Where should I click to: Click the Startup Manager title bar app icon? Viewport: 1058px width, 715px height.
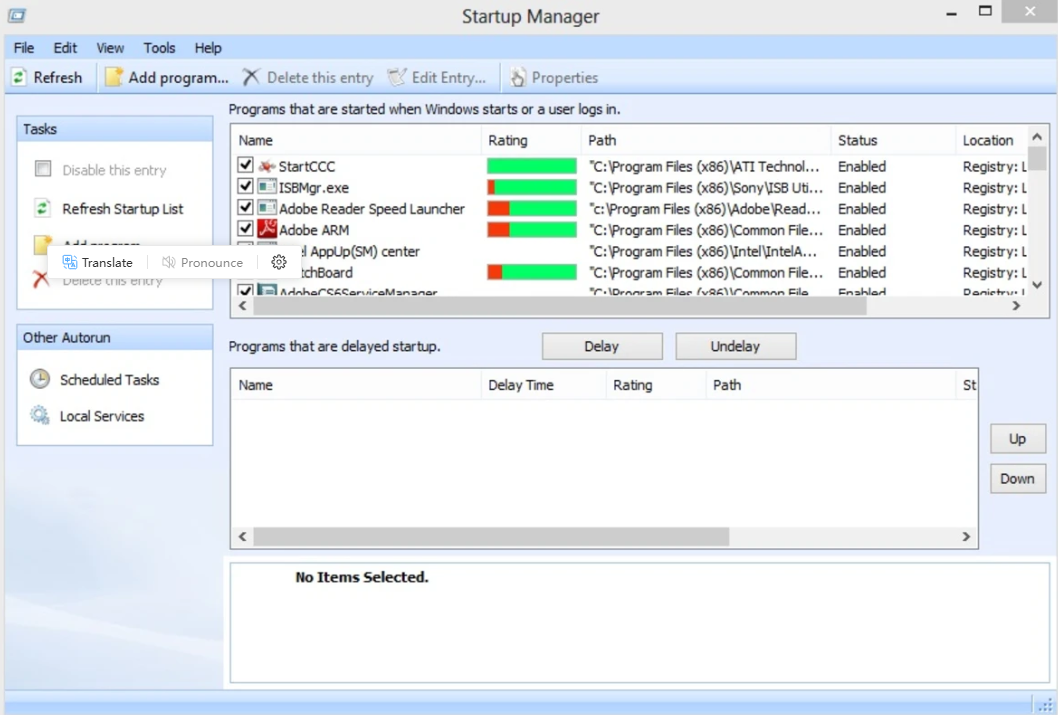[17, 15]
